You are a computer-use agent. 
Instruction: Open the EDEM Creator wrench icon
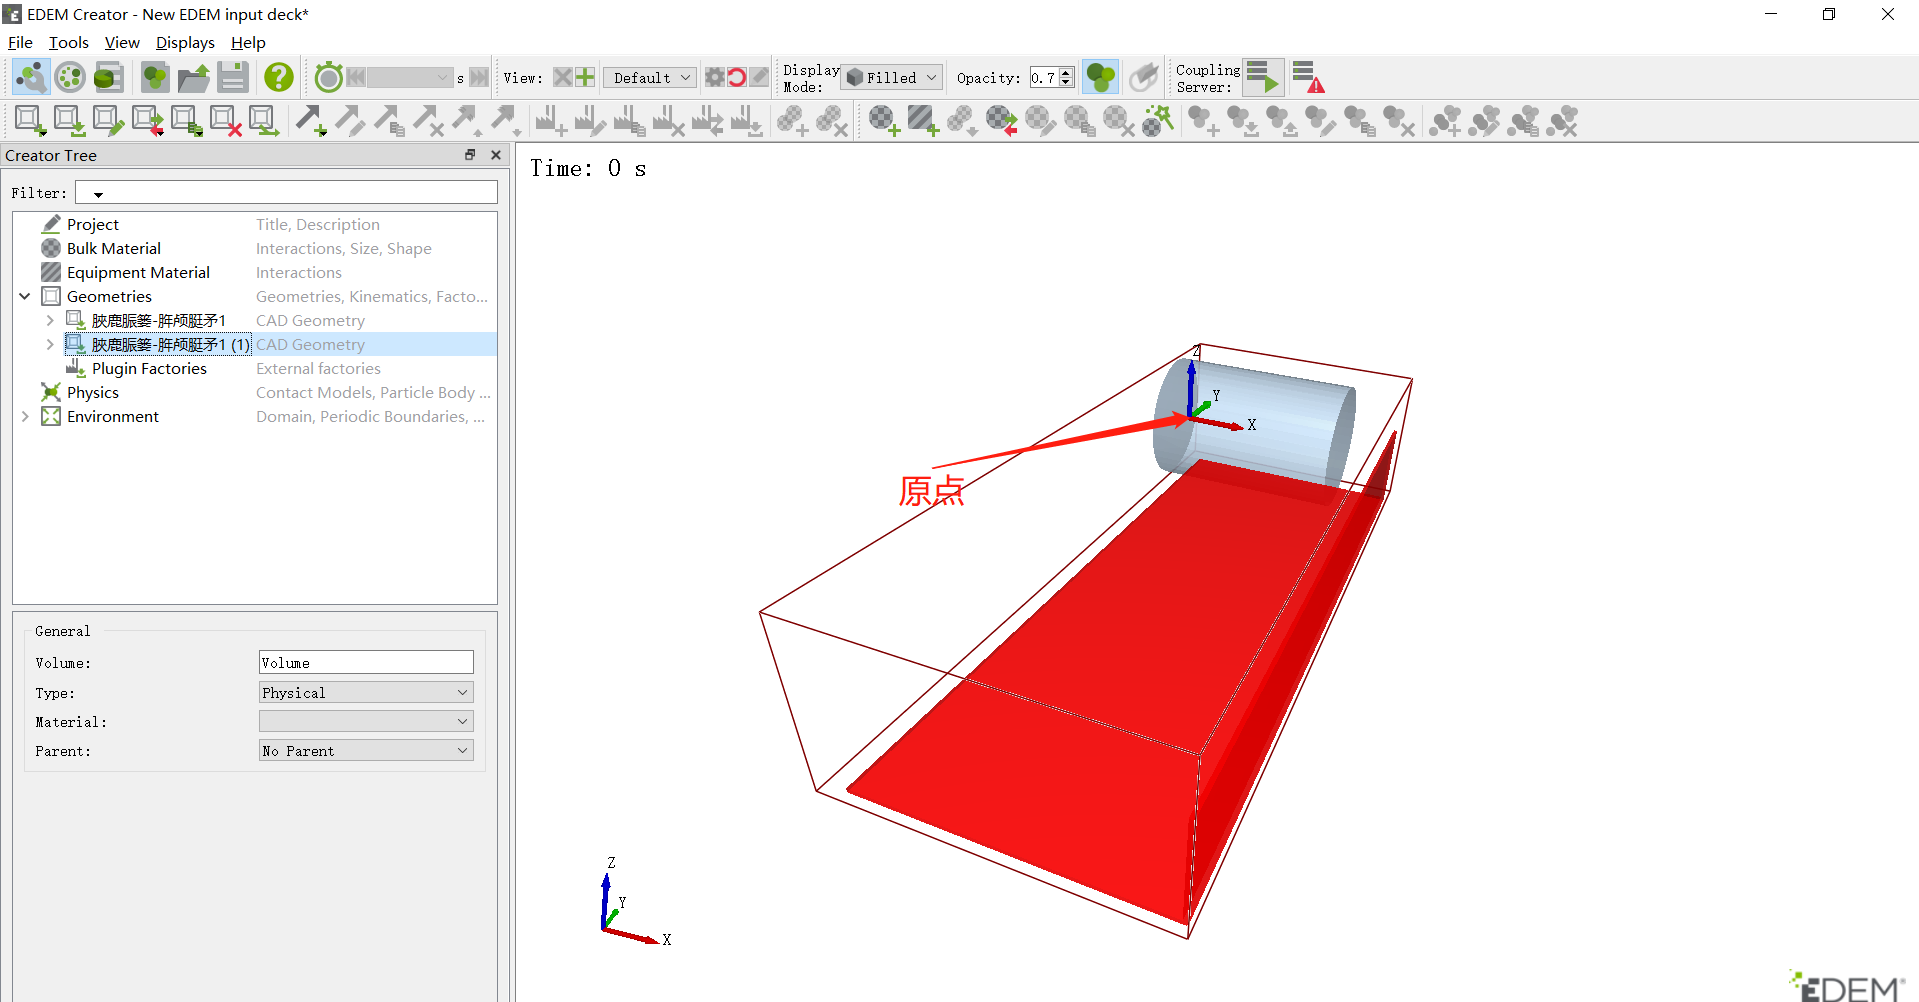[x=31, y=77]
